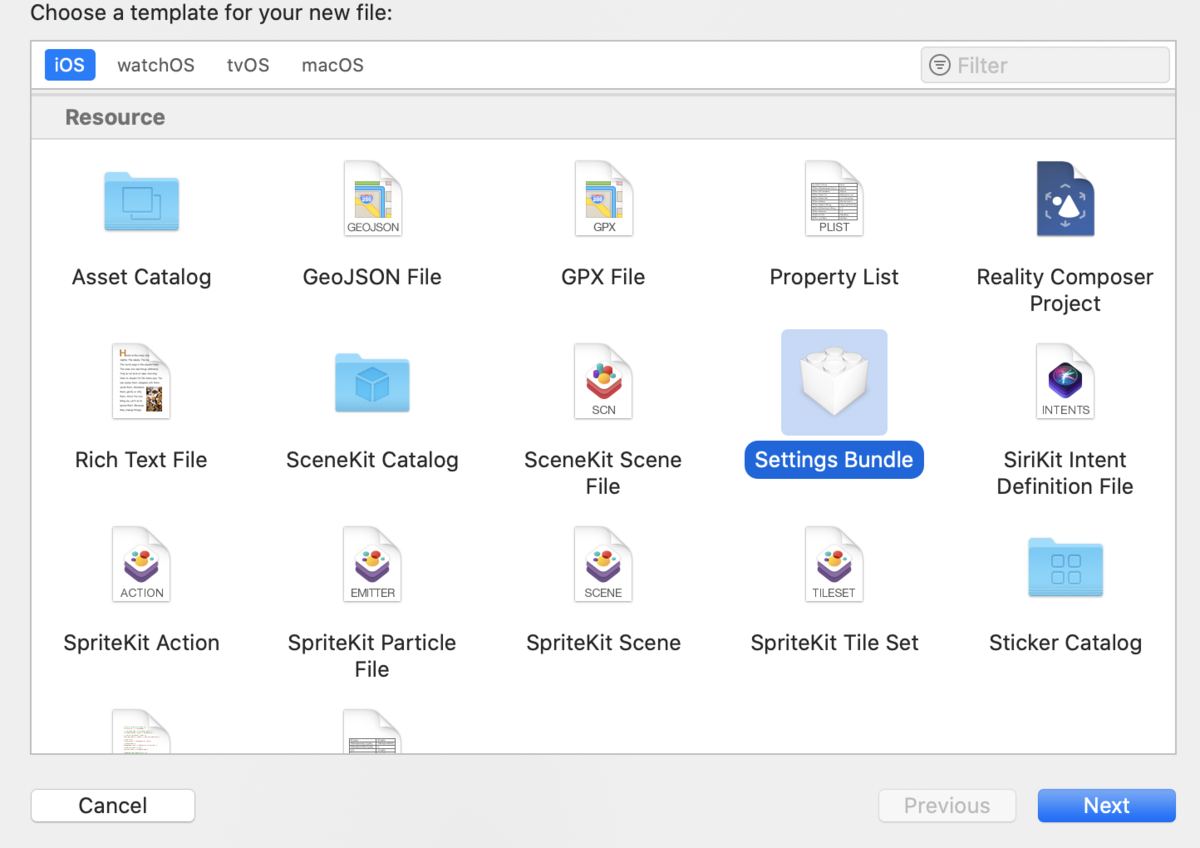Click the Next button

(x=1107, y=806)
